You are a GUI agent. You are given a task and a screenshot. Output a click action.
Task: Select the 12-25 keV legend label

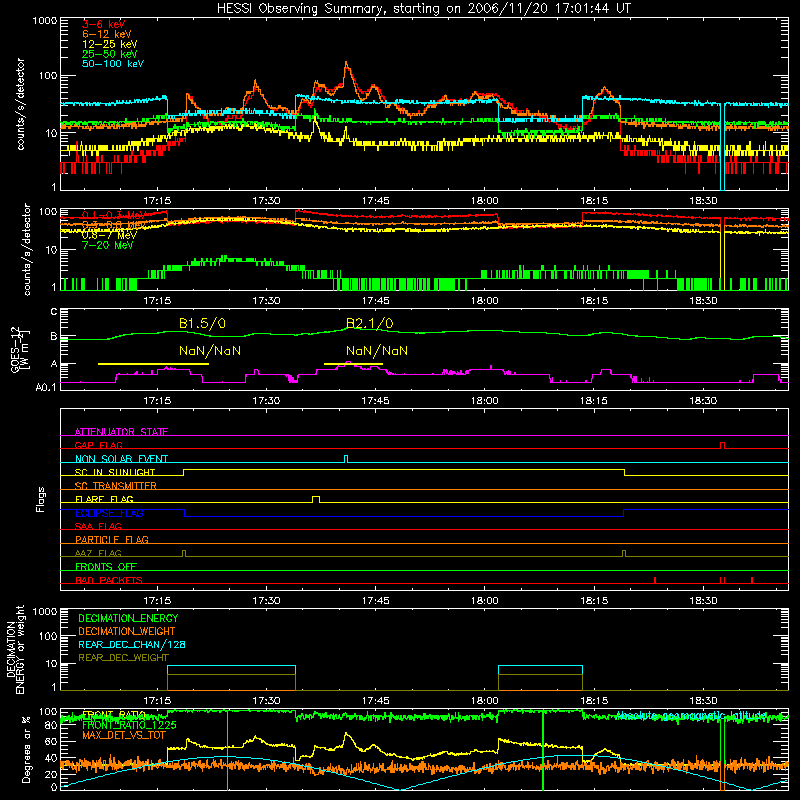point(110,44)
